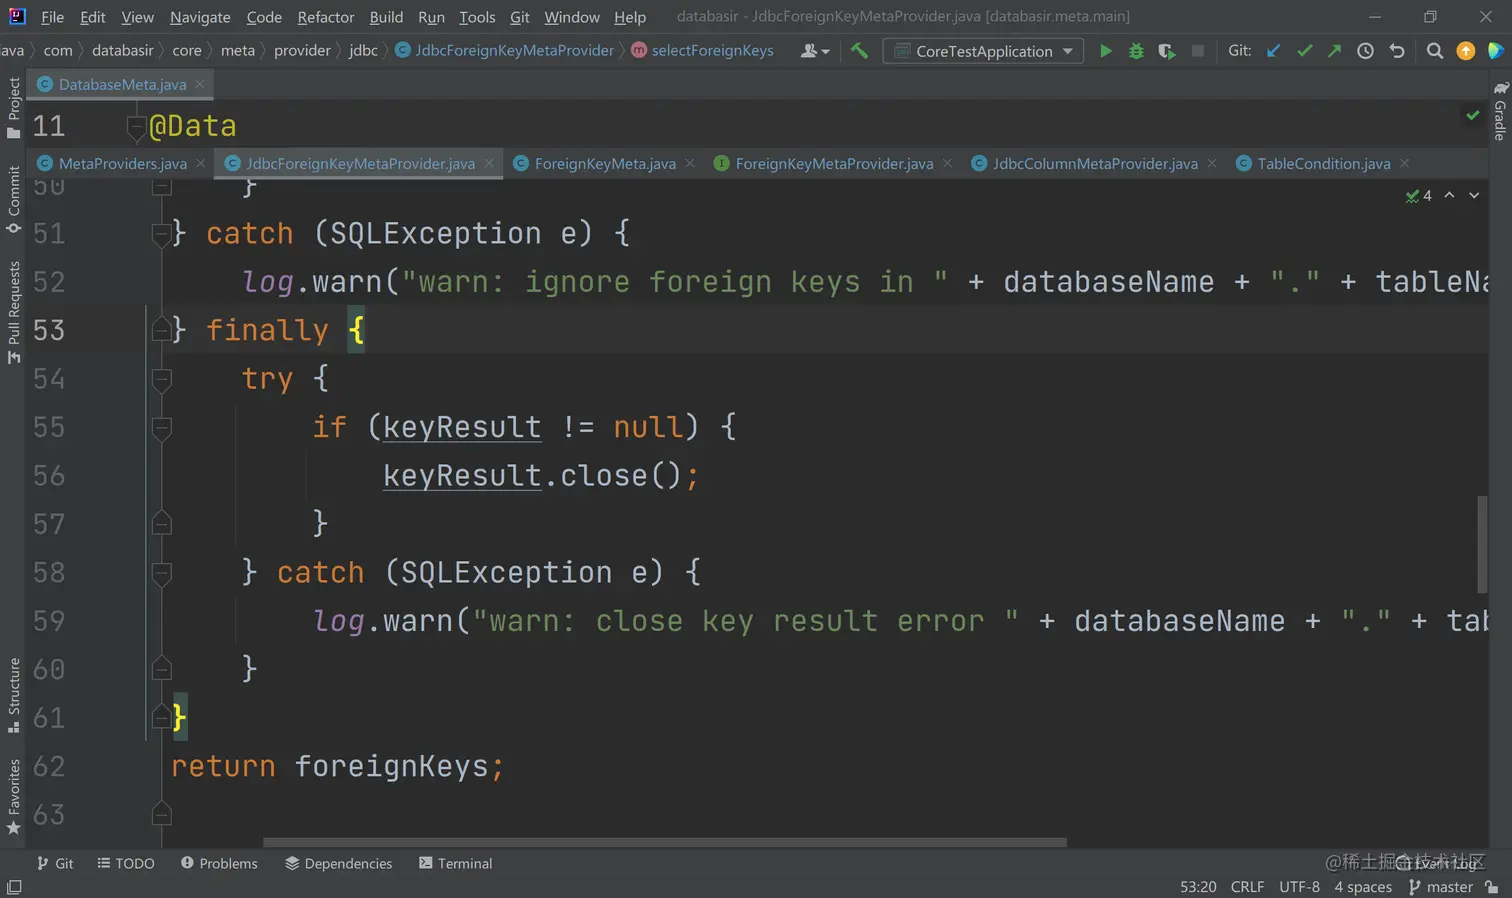Show Git history clock icon

(x=1365, y=51)
